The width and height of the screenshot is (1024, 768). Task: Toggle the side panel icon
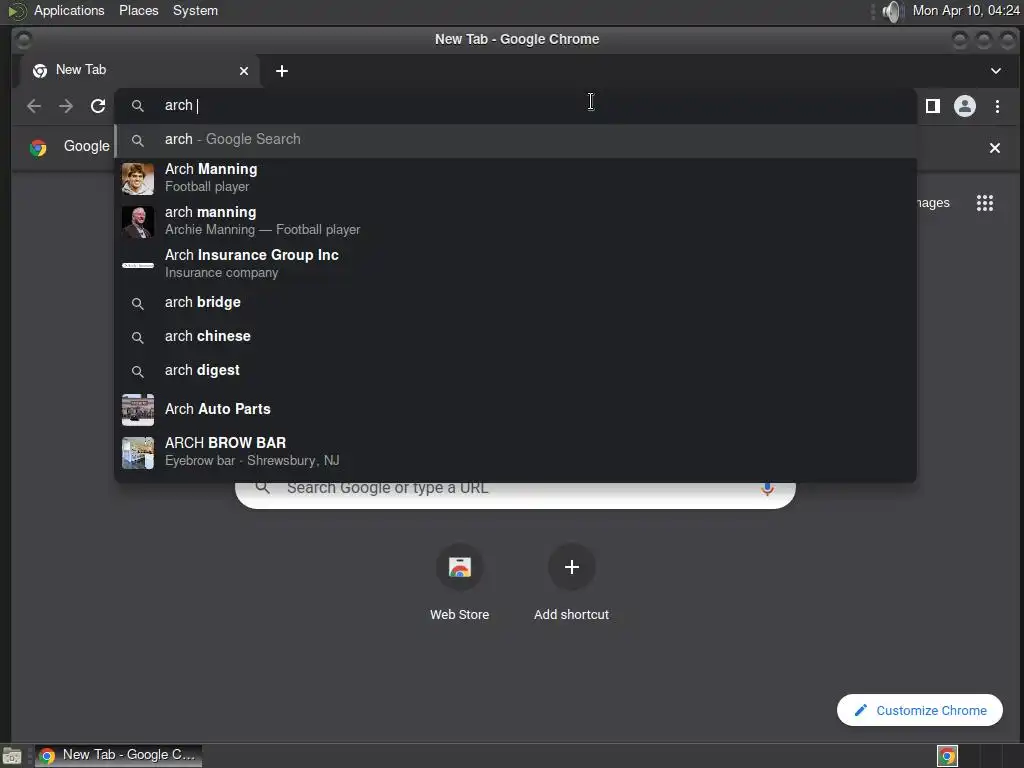(933, 106)
